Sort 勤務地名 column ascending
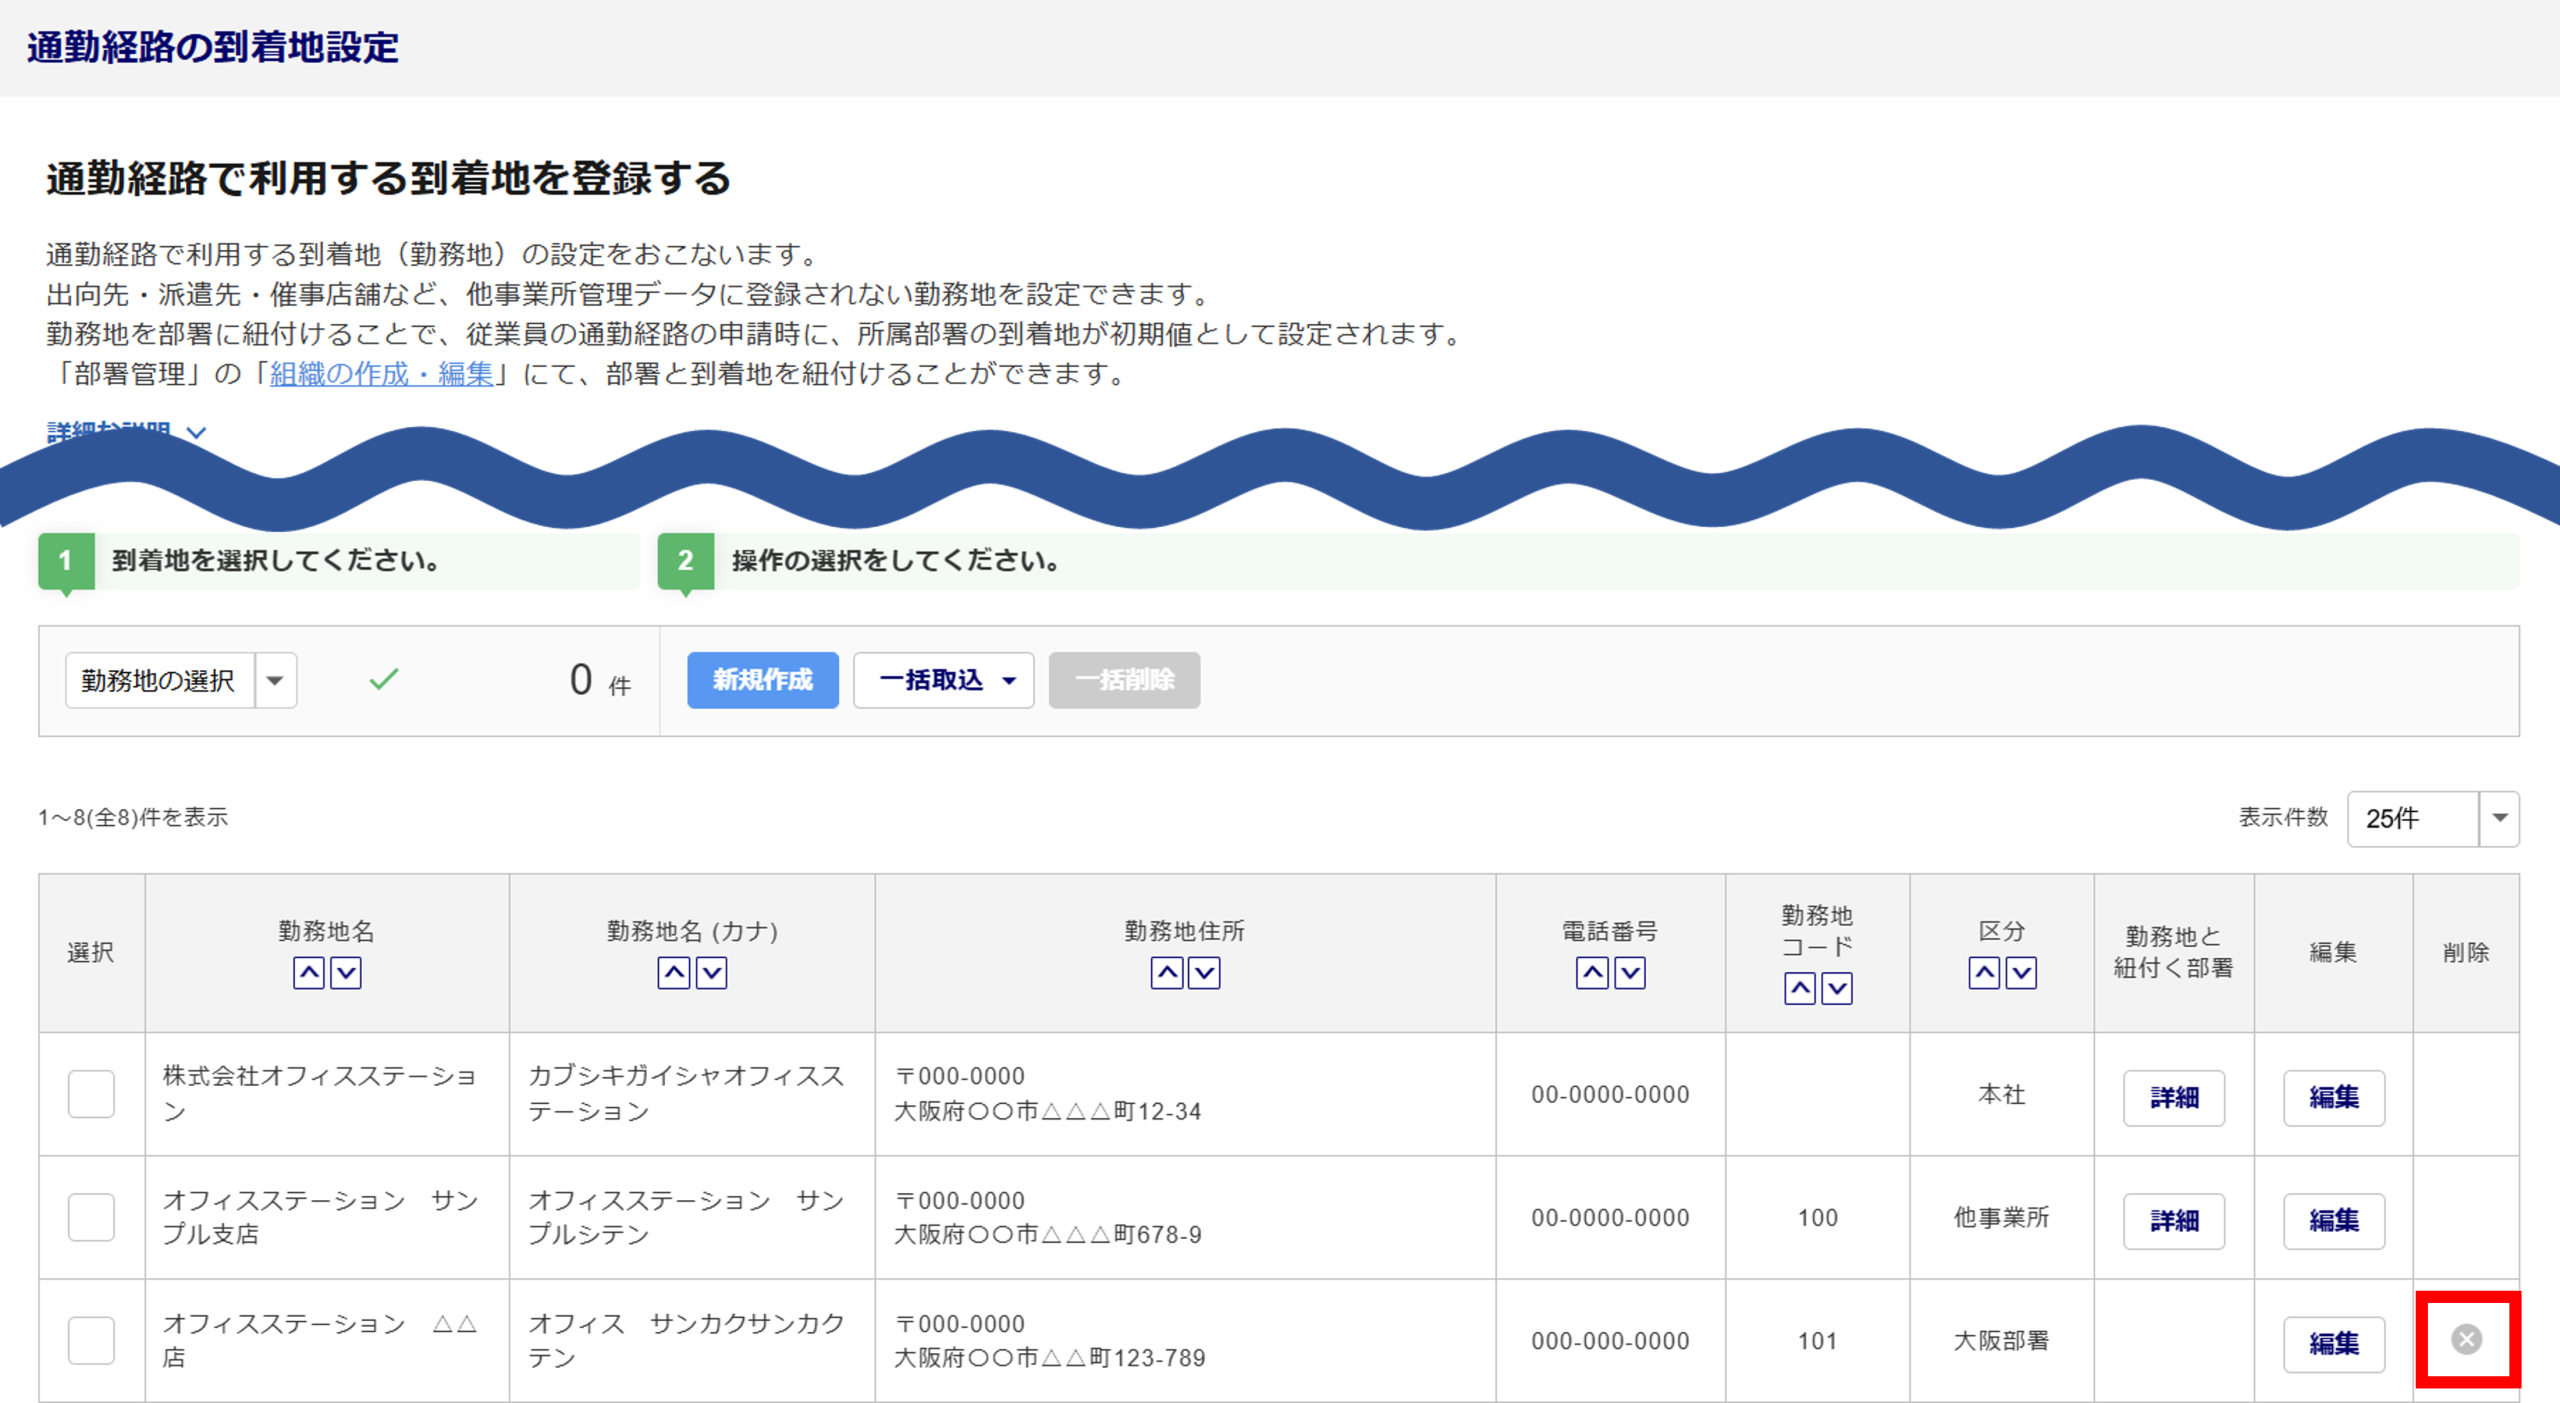Viewport: 2560px width, 1403px height. 308,972
